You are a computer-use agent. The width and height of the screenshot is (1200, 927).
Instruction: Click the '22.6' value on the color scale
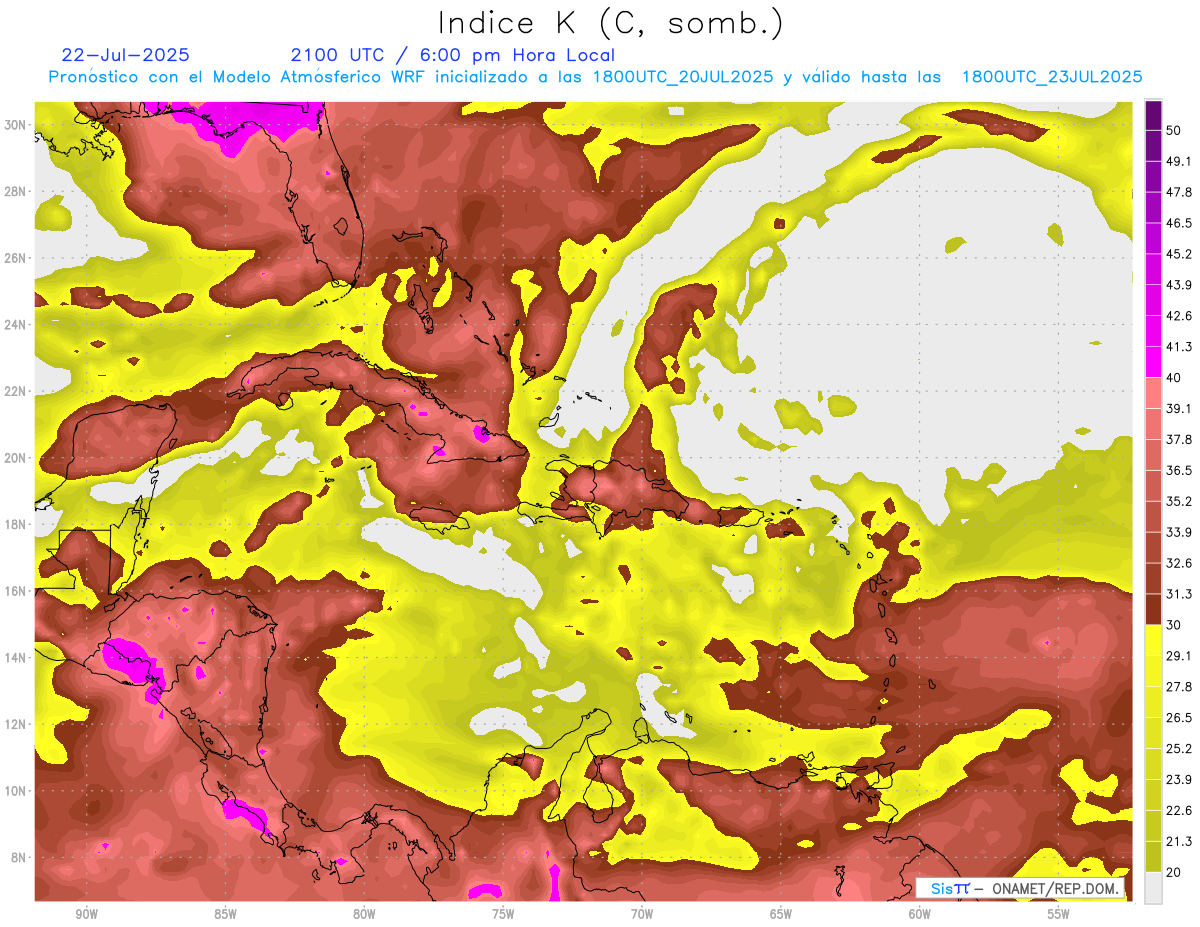pyautogui.click(x=1180, y=810)
